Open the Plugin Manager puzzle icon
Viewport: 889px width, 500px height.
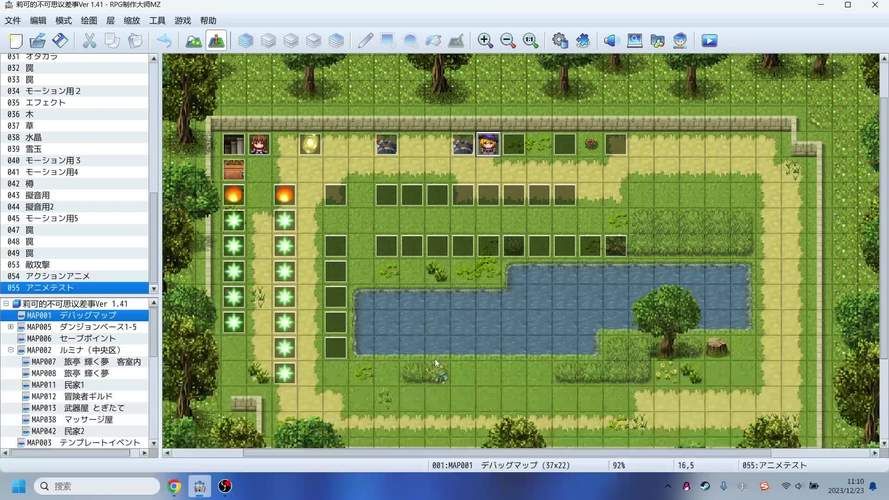pyautogui.click(x=583, y=41)
